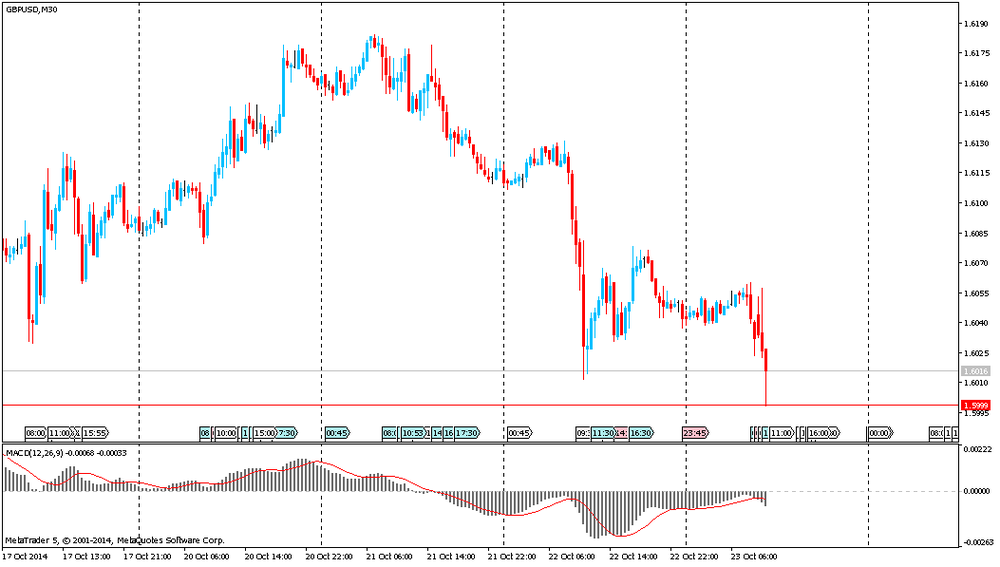Click the grey 1.6016 bid price label
The image size is (1000, 567).
976,371
